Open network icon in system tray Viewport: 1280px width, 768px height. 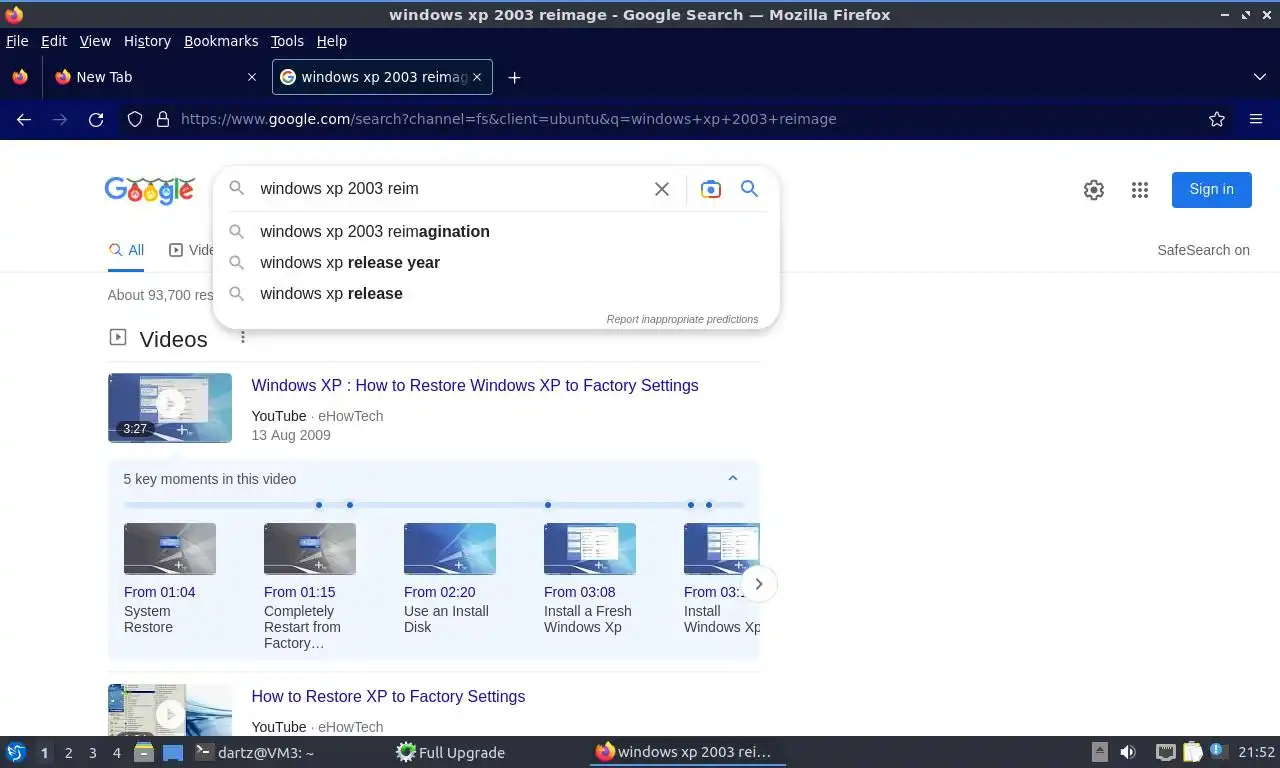1165,752
